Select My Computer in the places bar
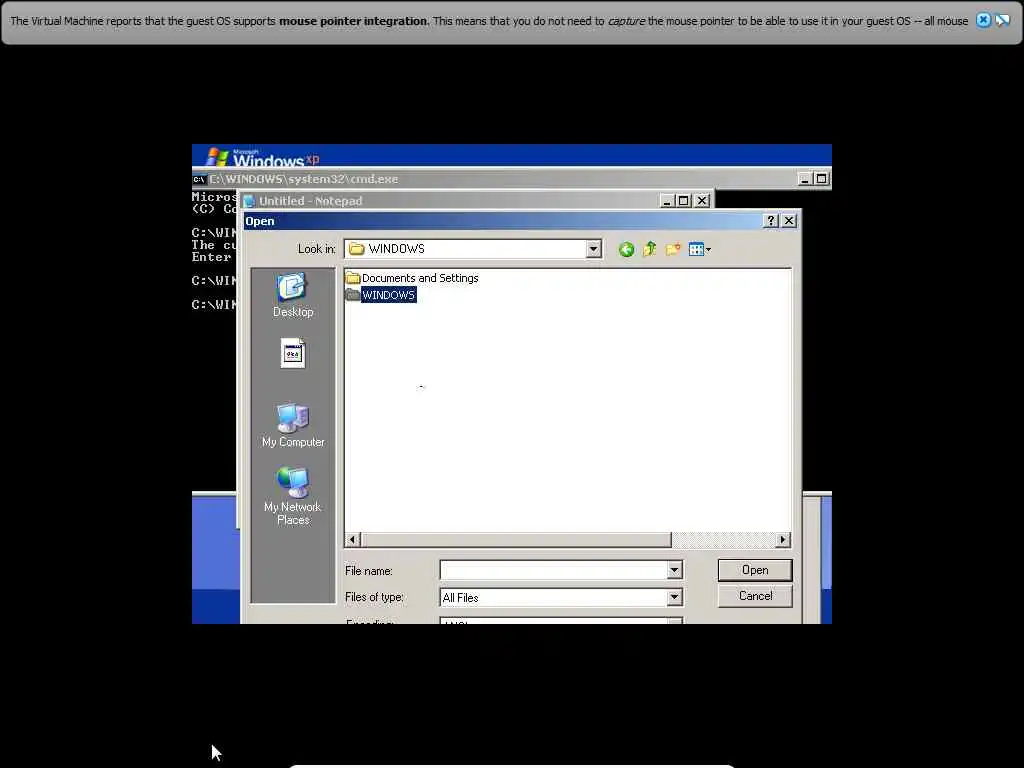 tap(293, 425)
